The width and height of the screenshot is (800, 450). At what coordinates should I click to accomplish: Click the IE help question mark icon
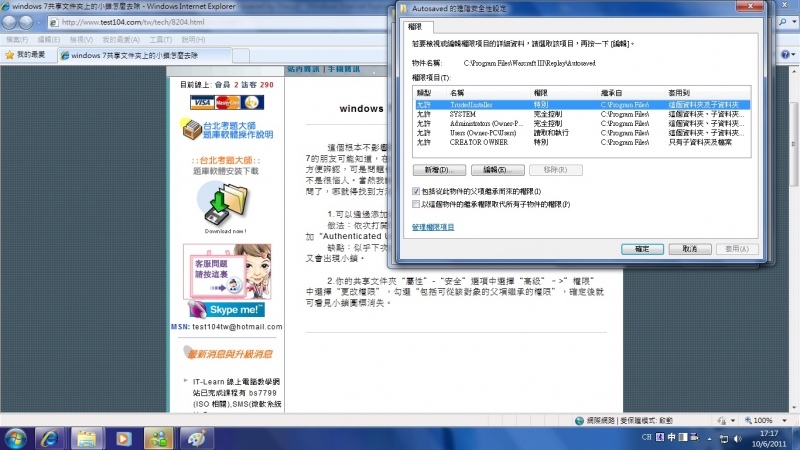(785, 55)
